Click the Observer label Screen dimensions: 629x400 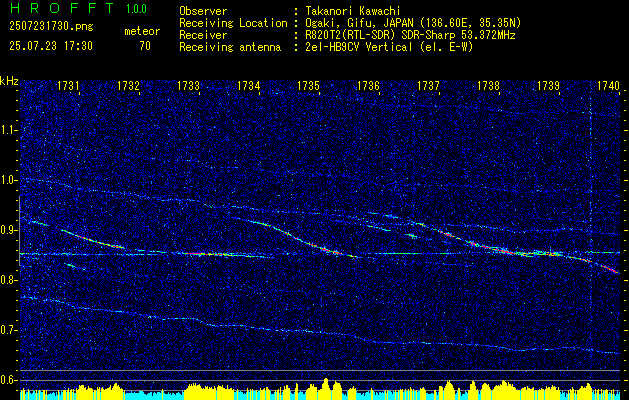[203, 11]
